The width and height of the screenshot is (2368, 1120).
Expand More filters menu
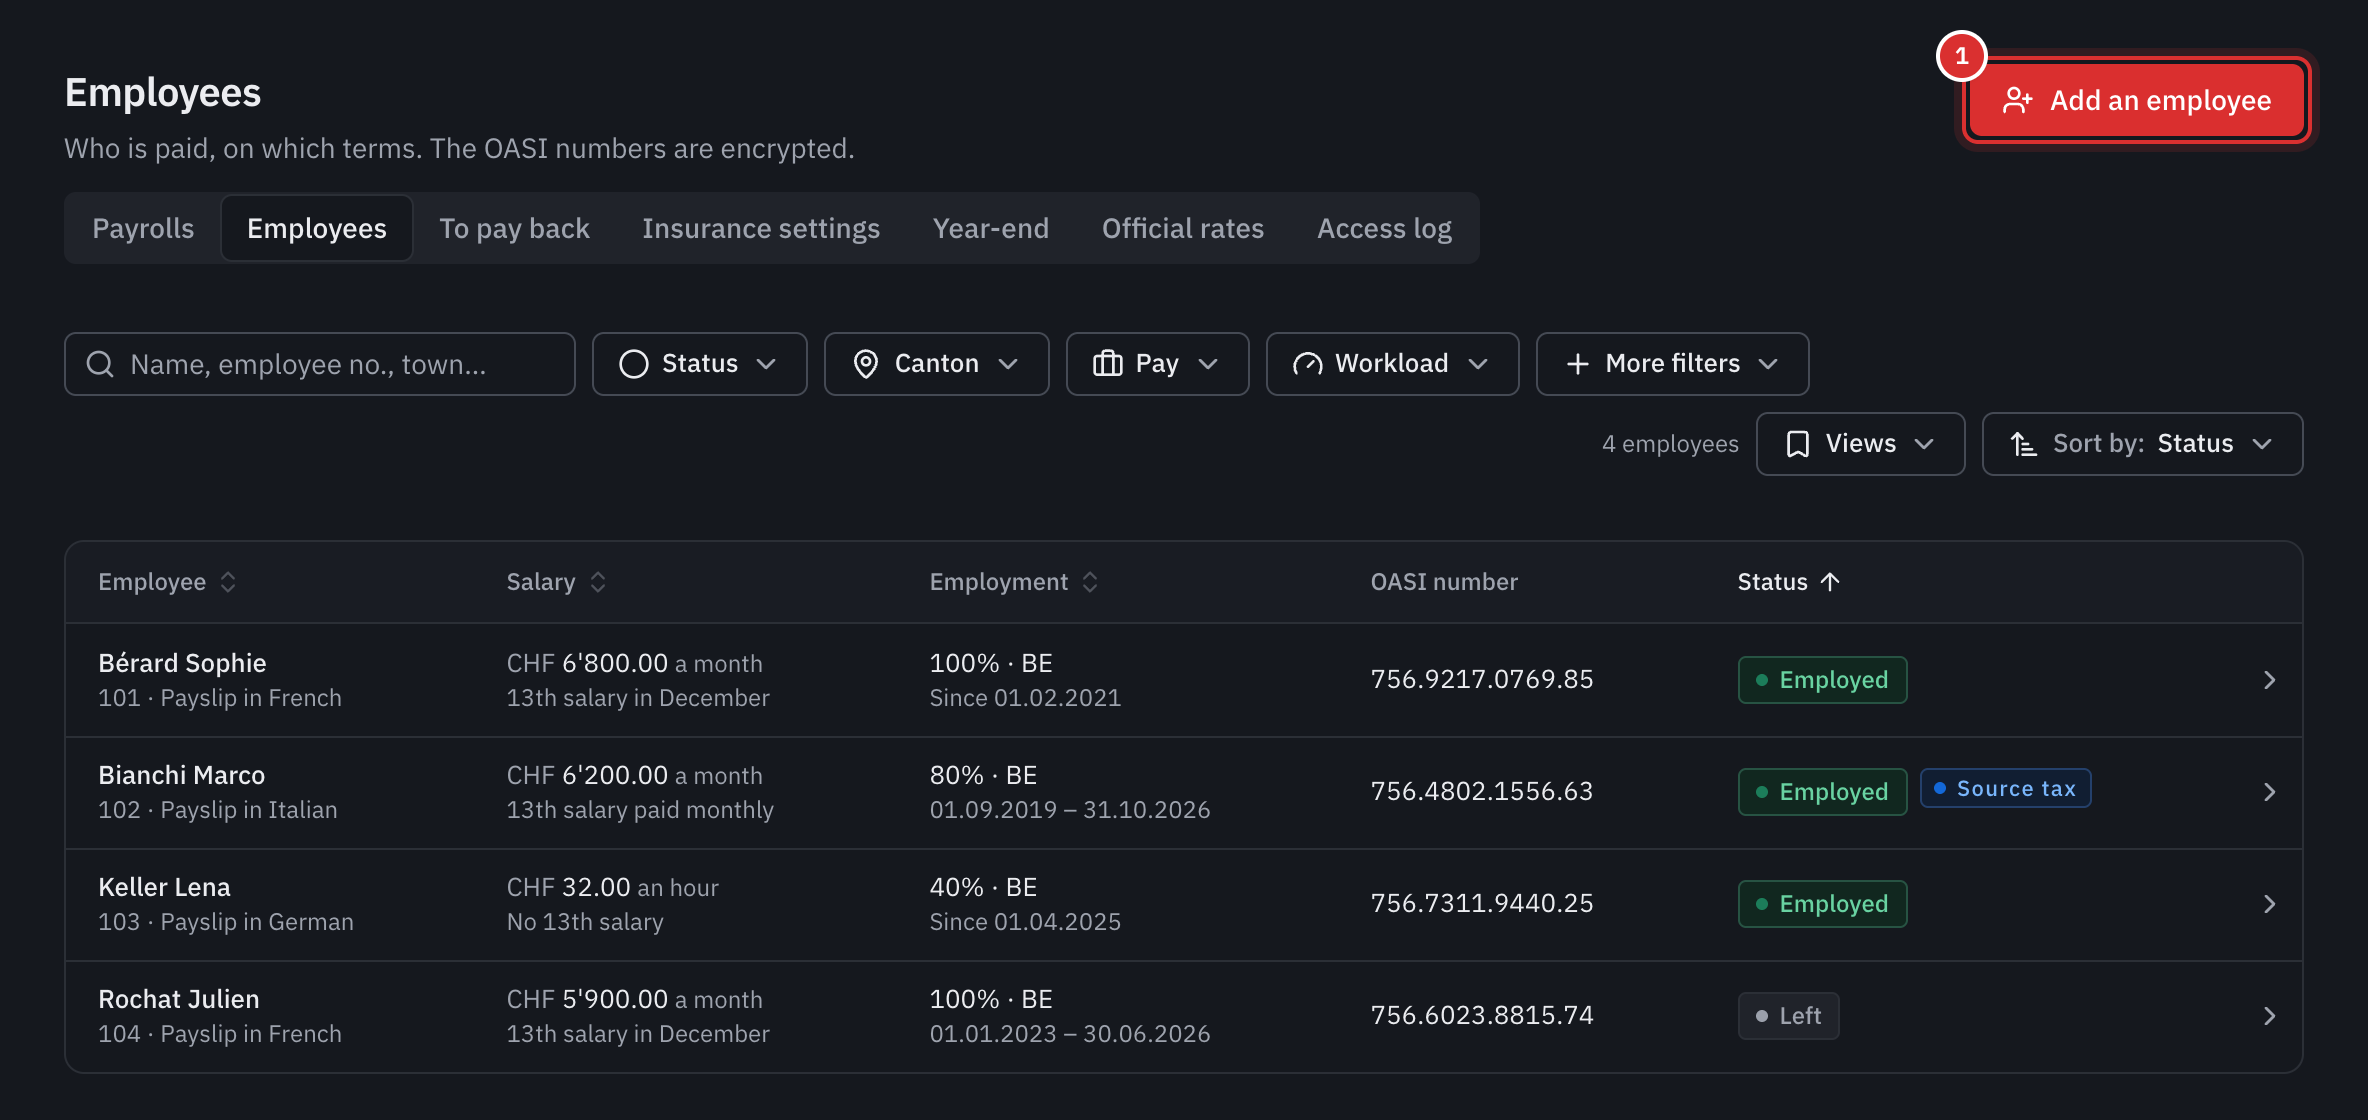coord(1672,364)
